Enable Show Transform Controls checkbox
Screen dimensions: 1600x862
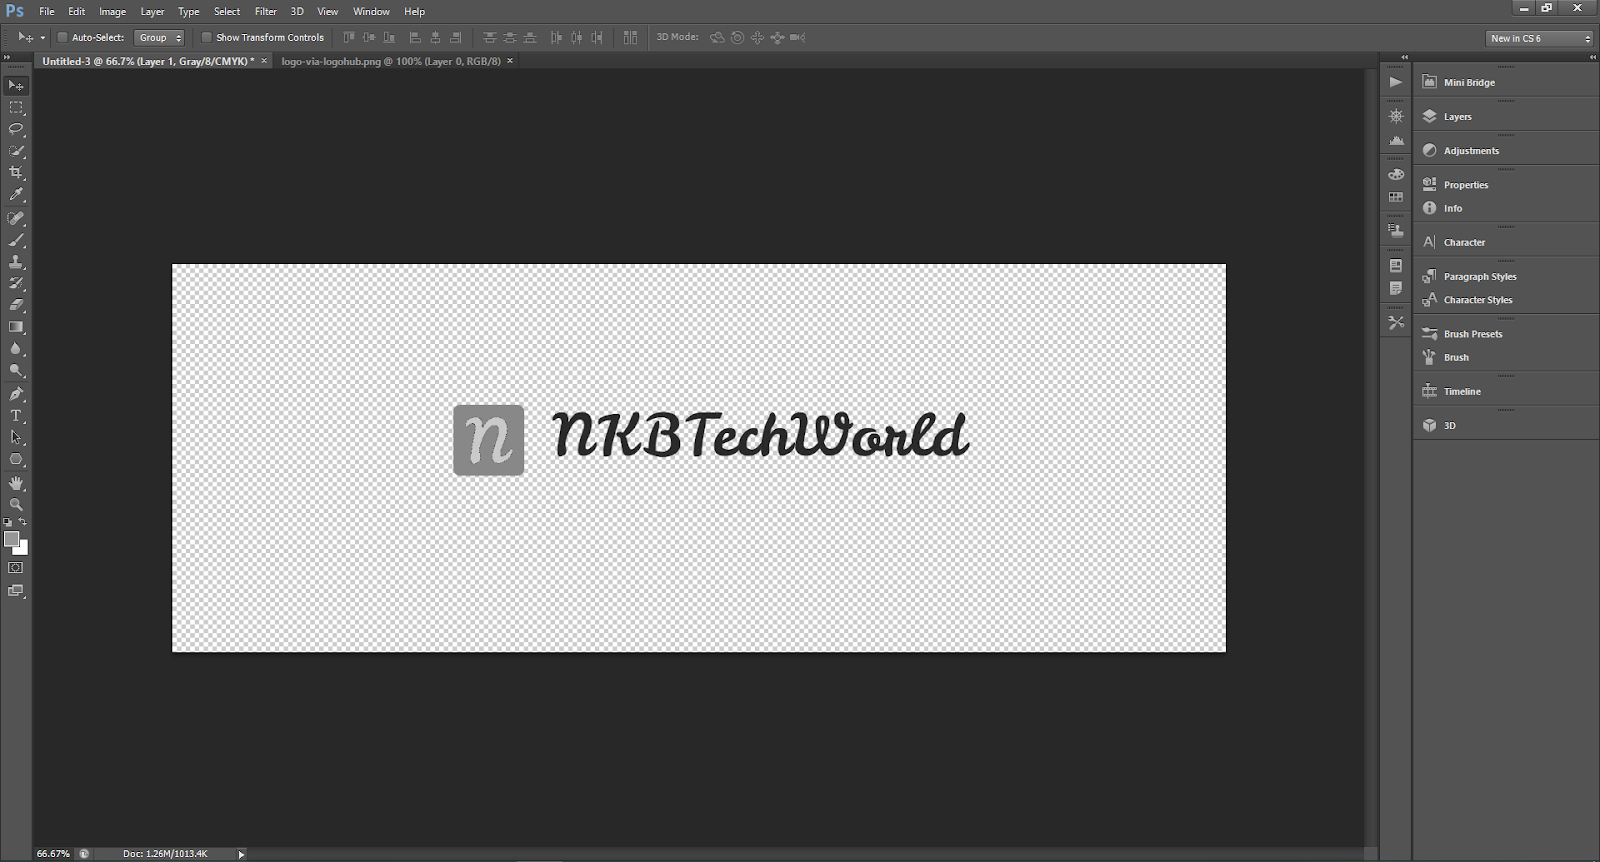[x=206, y=37]
